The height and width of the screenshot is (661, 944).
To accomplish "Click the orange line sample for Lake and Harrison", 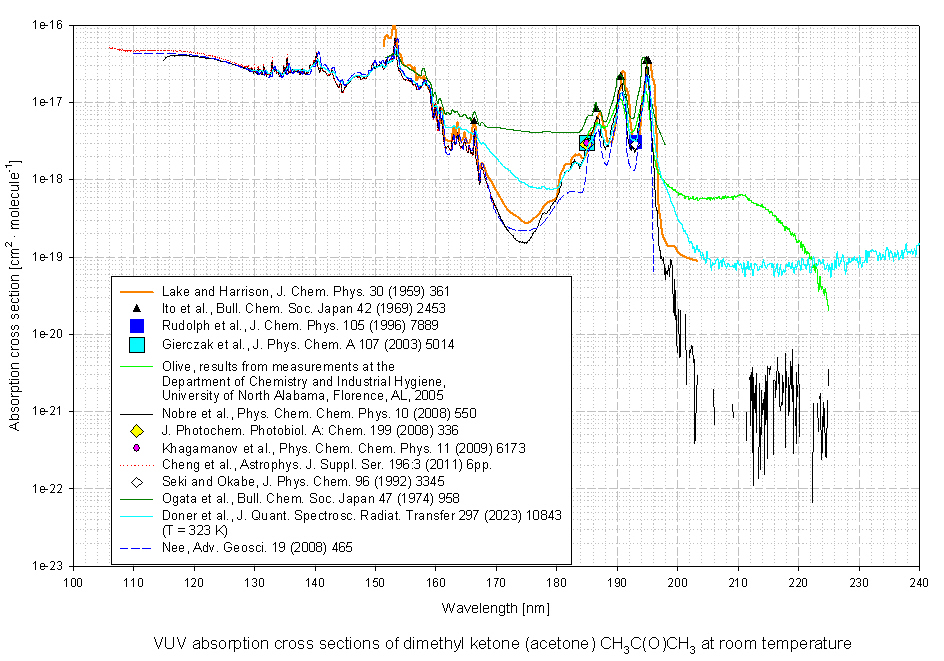I will click(x=138, y=291).
